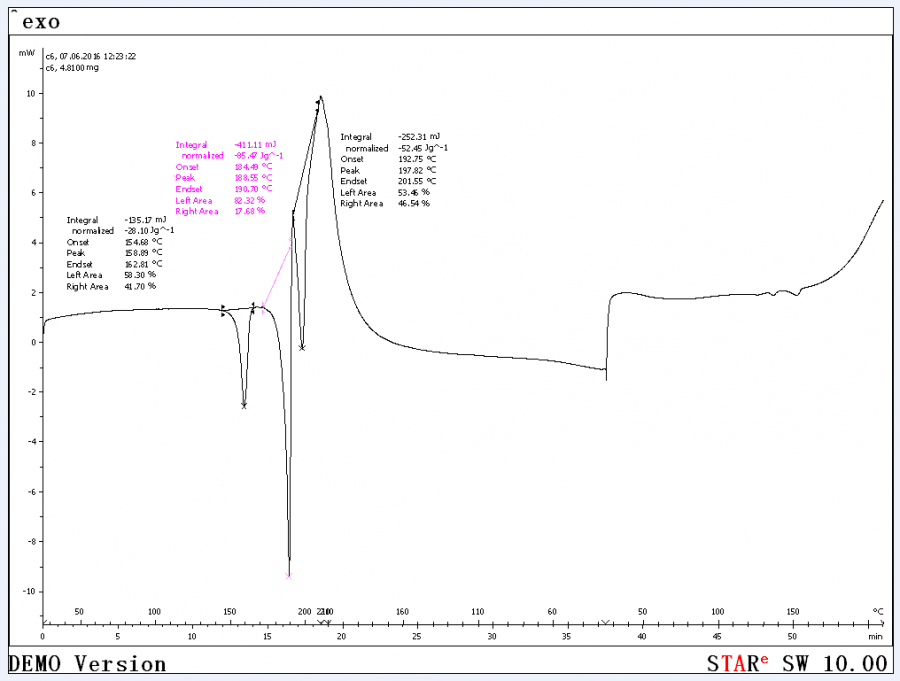Click the exo direction label at top
The image size is (900, 681).
click(x=41, y=22)
